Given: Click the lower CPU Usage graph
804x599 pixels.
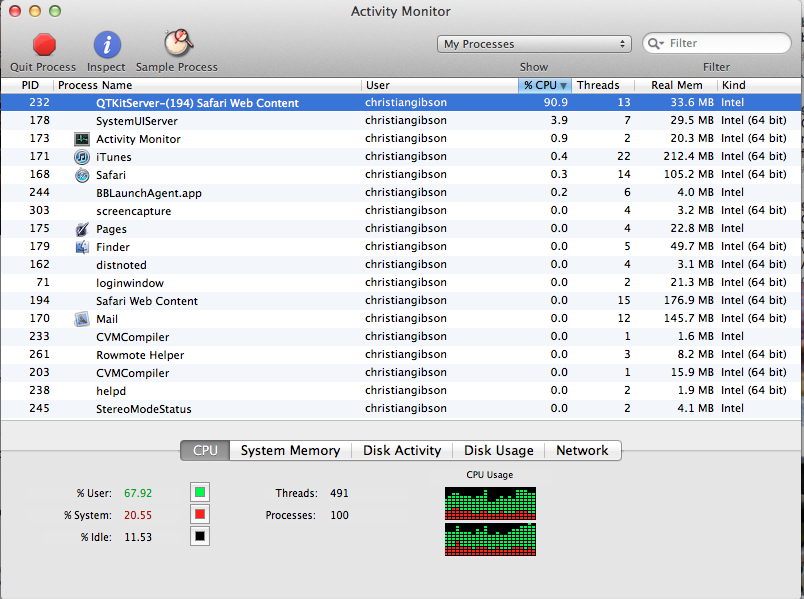Looking at the screenshot, I should click(x=490, y=540).
